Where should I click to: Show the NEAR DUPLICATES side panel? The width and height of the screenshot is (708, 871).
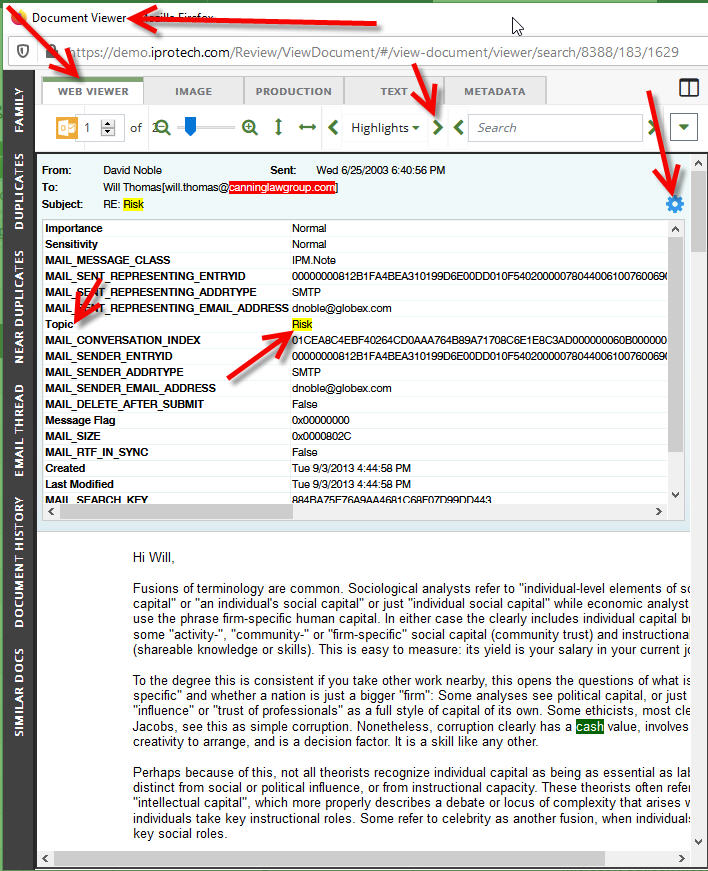19,307
